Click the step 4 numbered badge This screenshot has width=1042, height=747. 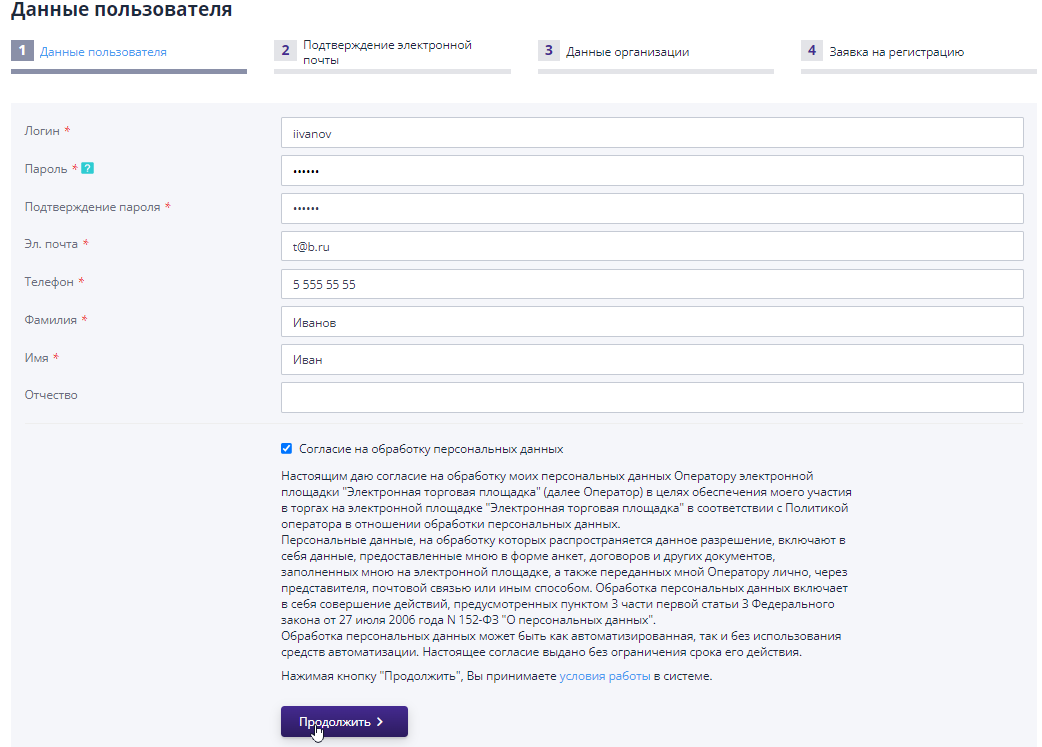(811, 49)
